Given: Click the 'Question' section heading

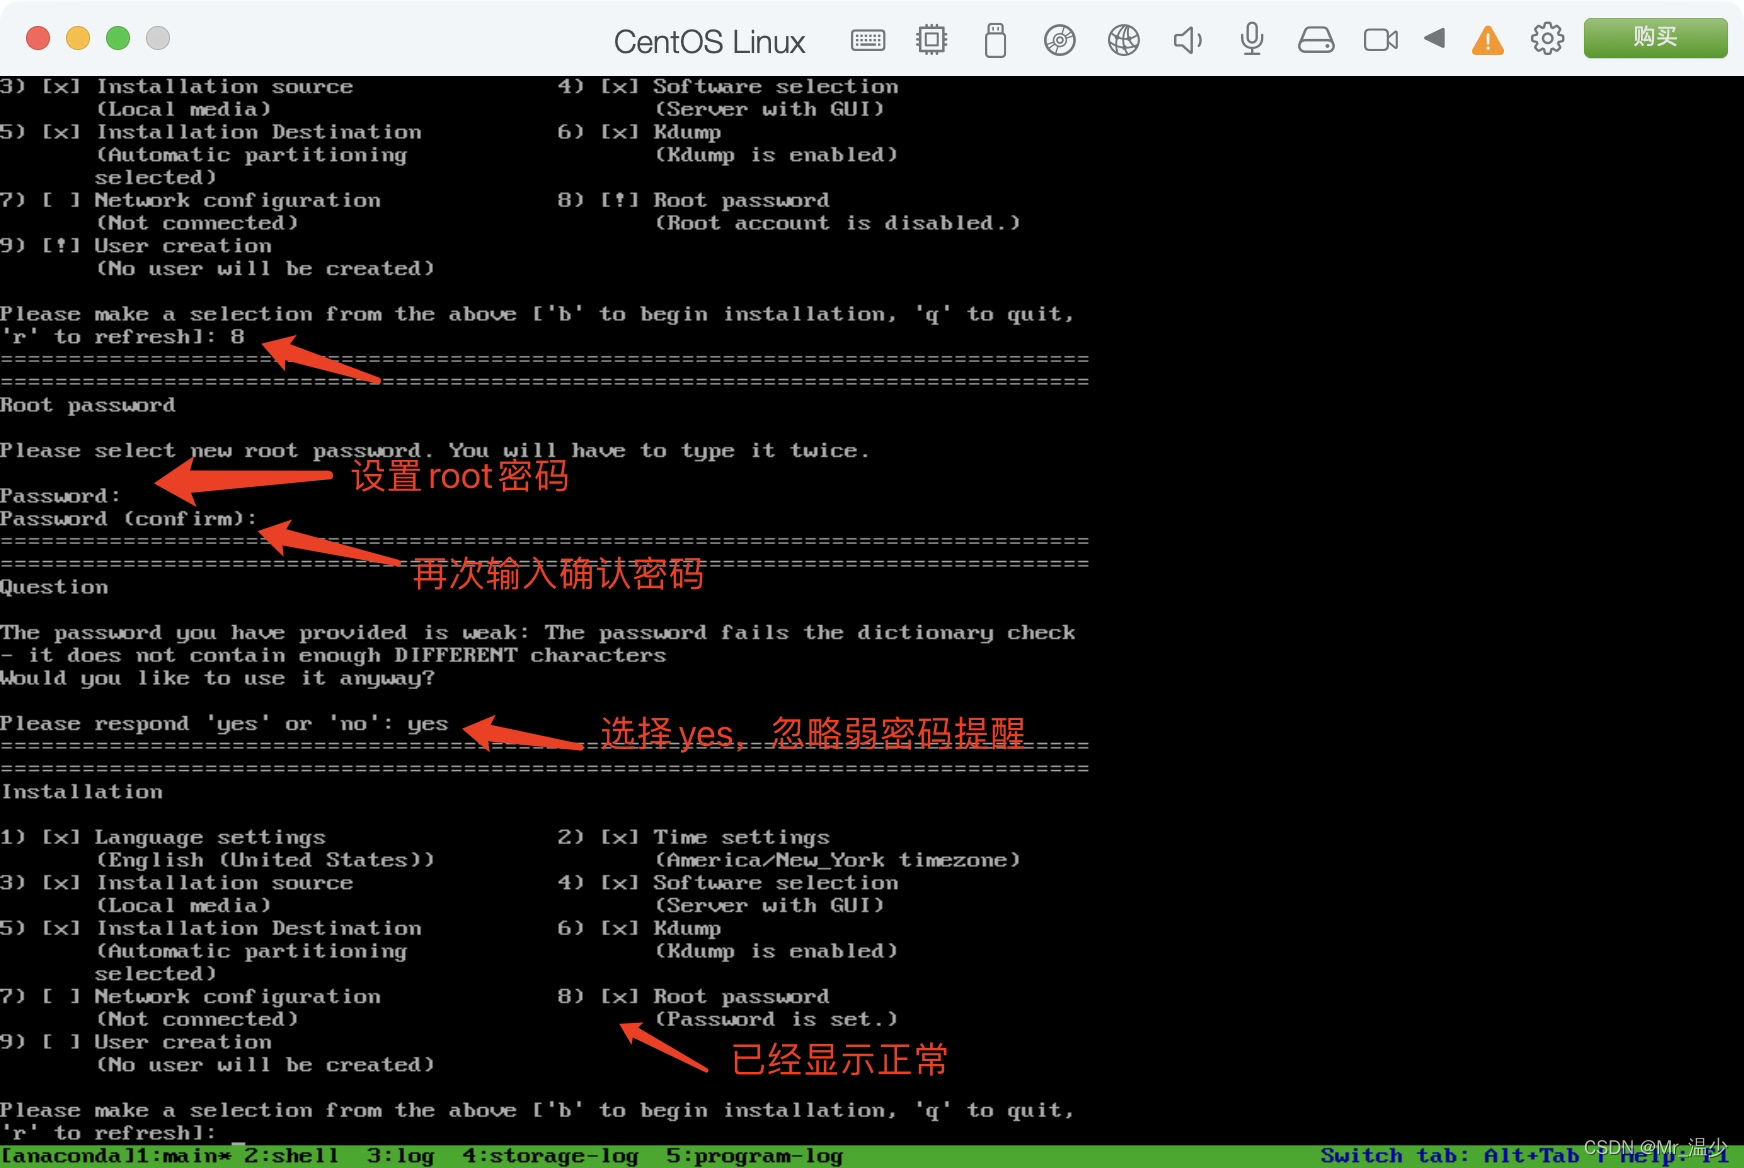Looking at the screenshot, I should (54, 587).
